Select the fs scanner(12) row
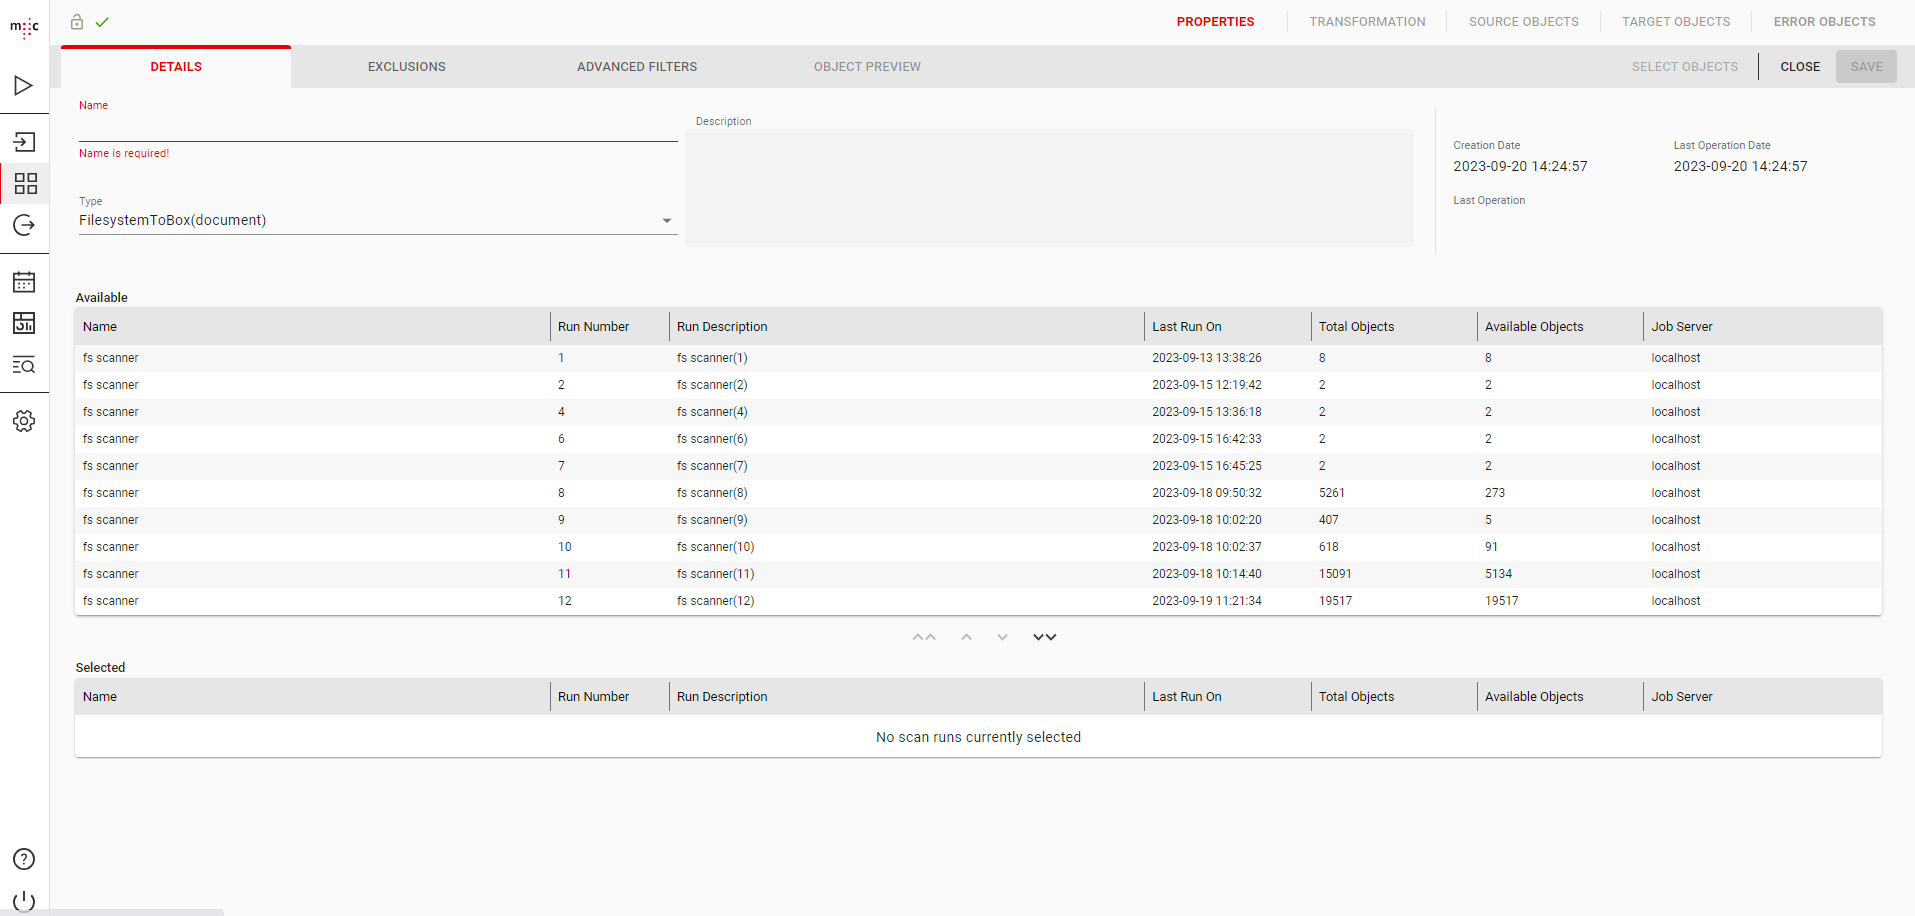The image size is (1915, 916). 715,601
